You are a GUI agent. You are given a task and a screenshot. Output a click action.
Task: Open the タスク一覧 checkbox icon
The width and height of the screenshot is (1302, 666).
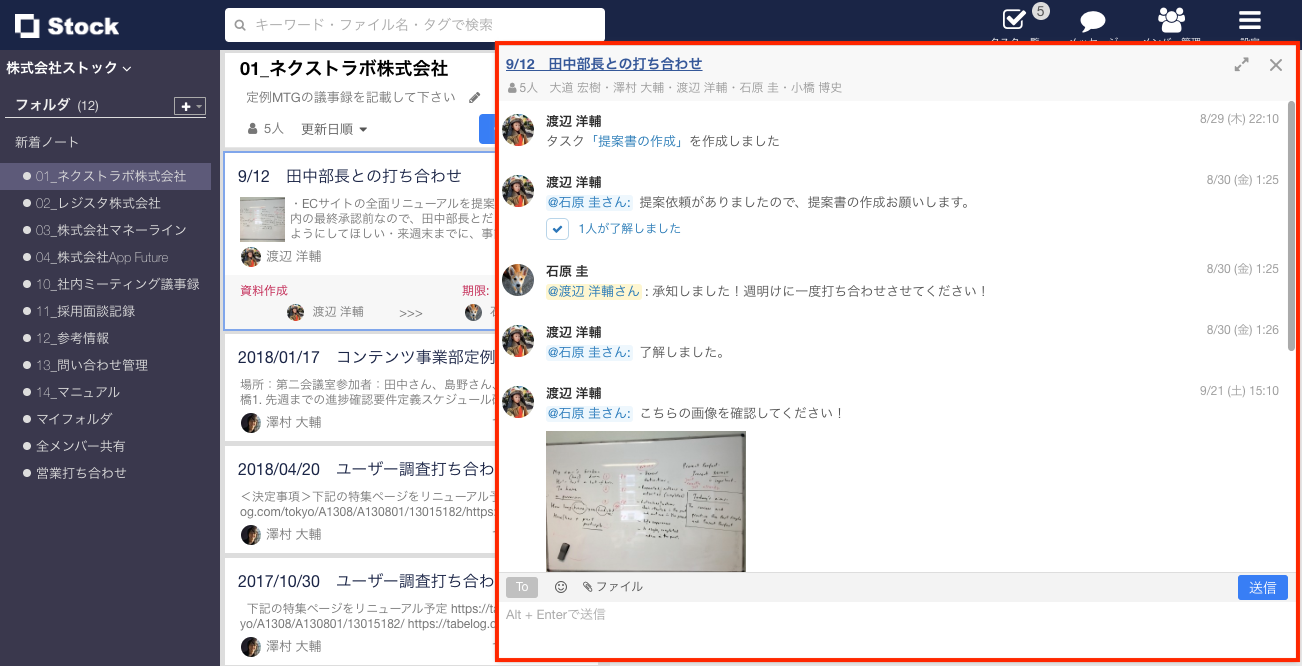[1013, 21]
